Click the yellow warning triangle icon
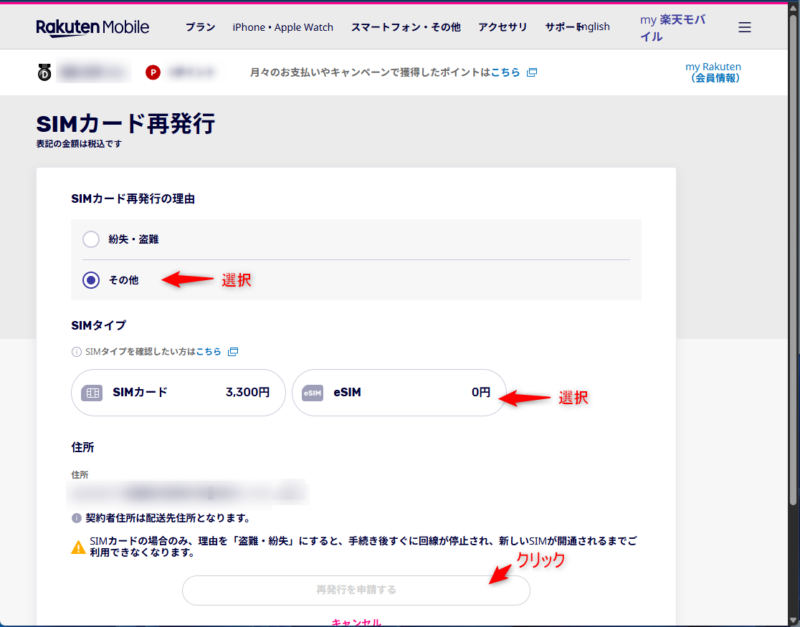 click(78, 547)
